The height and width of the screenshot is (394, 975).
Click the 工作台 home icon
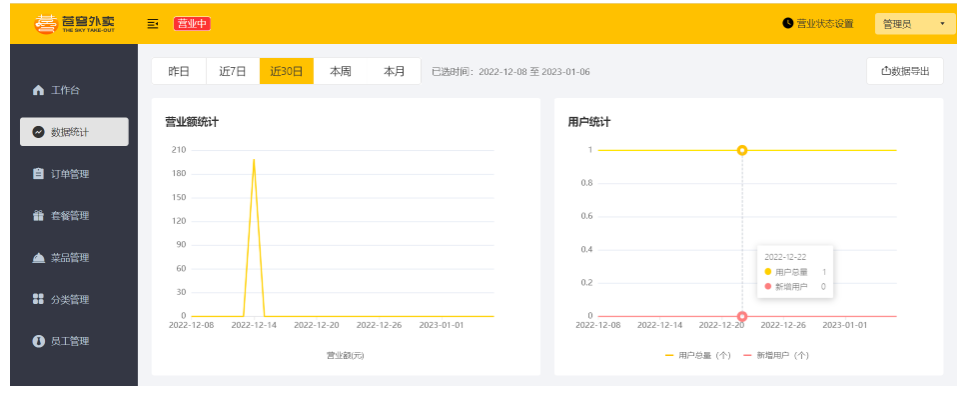click(38, 91)
